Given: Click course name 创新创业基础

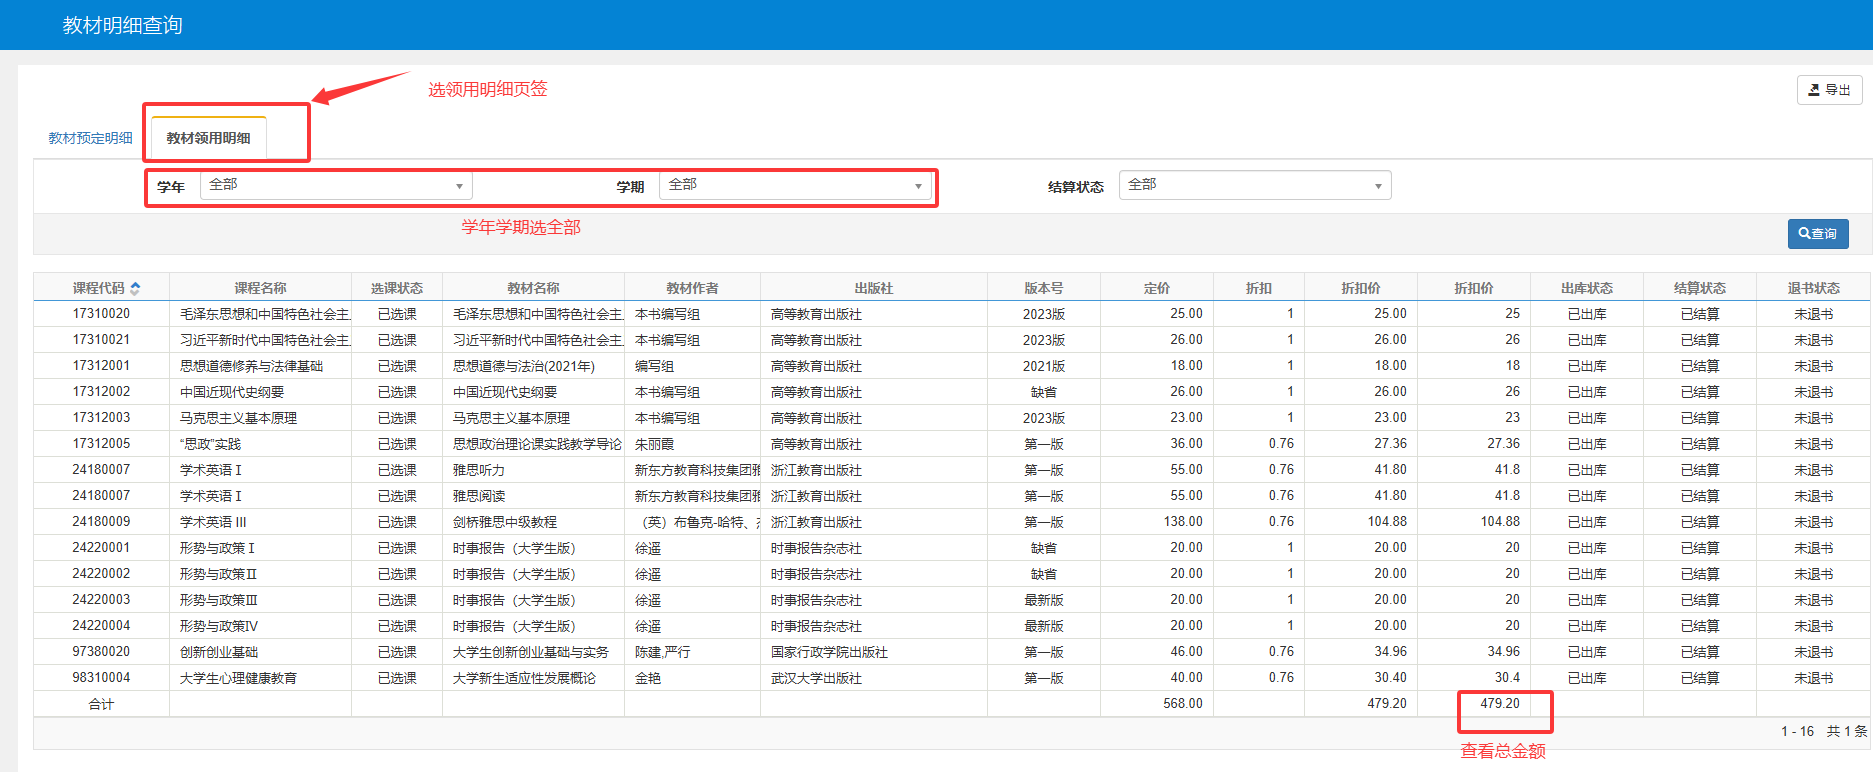Looking at the screenshot, I should [219, 652].
